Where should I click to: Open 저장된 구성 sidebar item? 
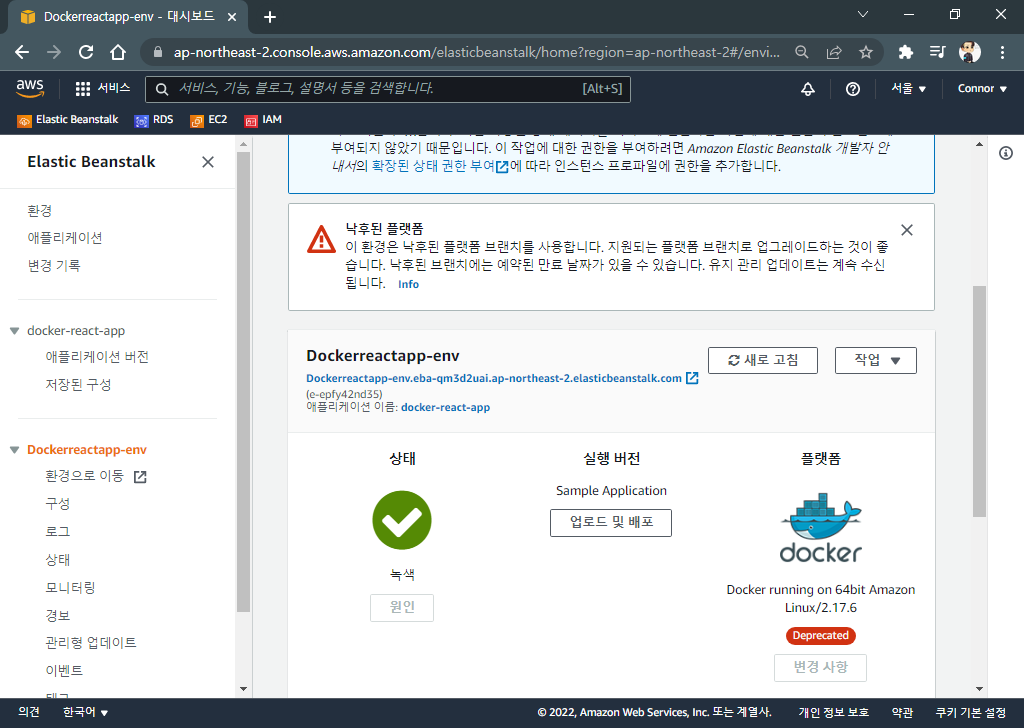click(78, 385)
